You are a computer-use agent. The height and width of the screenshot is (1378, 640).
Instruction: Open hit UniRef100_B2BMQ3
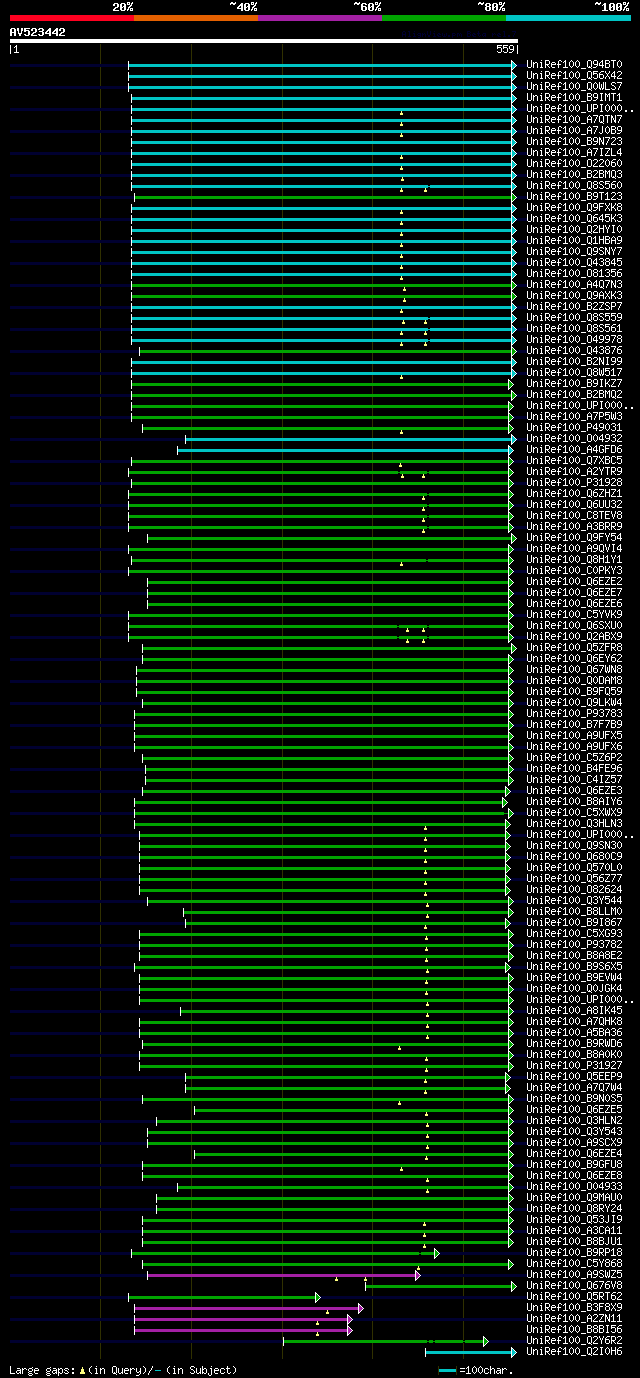coord(574,175)
